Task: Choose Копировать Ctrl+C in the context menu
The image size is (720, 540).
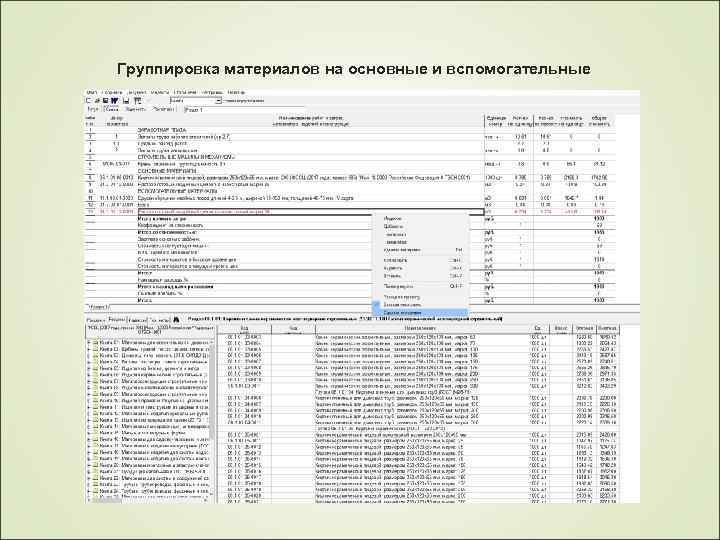Action: 420,260
